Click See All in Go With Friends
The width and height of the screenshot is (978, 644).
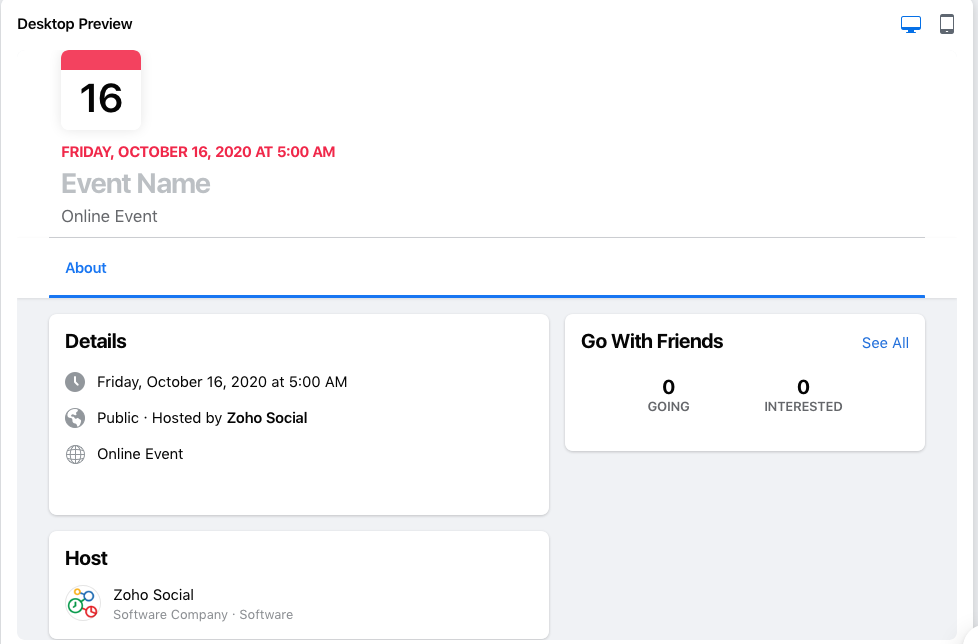click(x=885, y=343)
